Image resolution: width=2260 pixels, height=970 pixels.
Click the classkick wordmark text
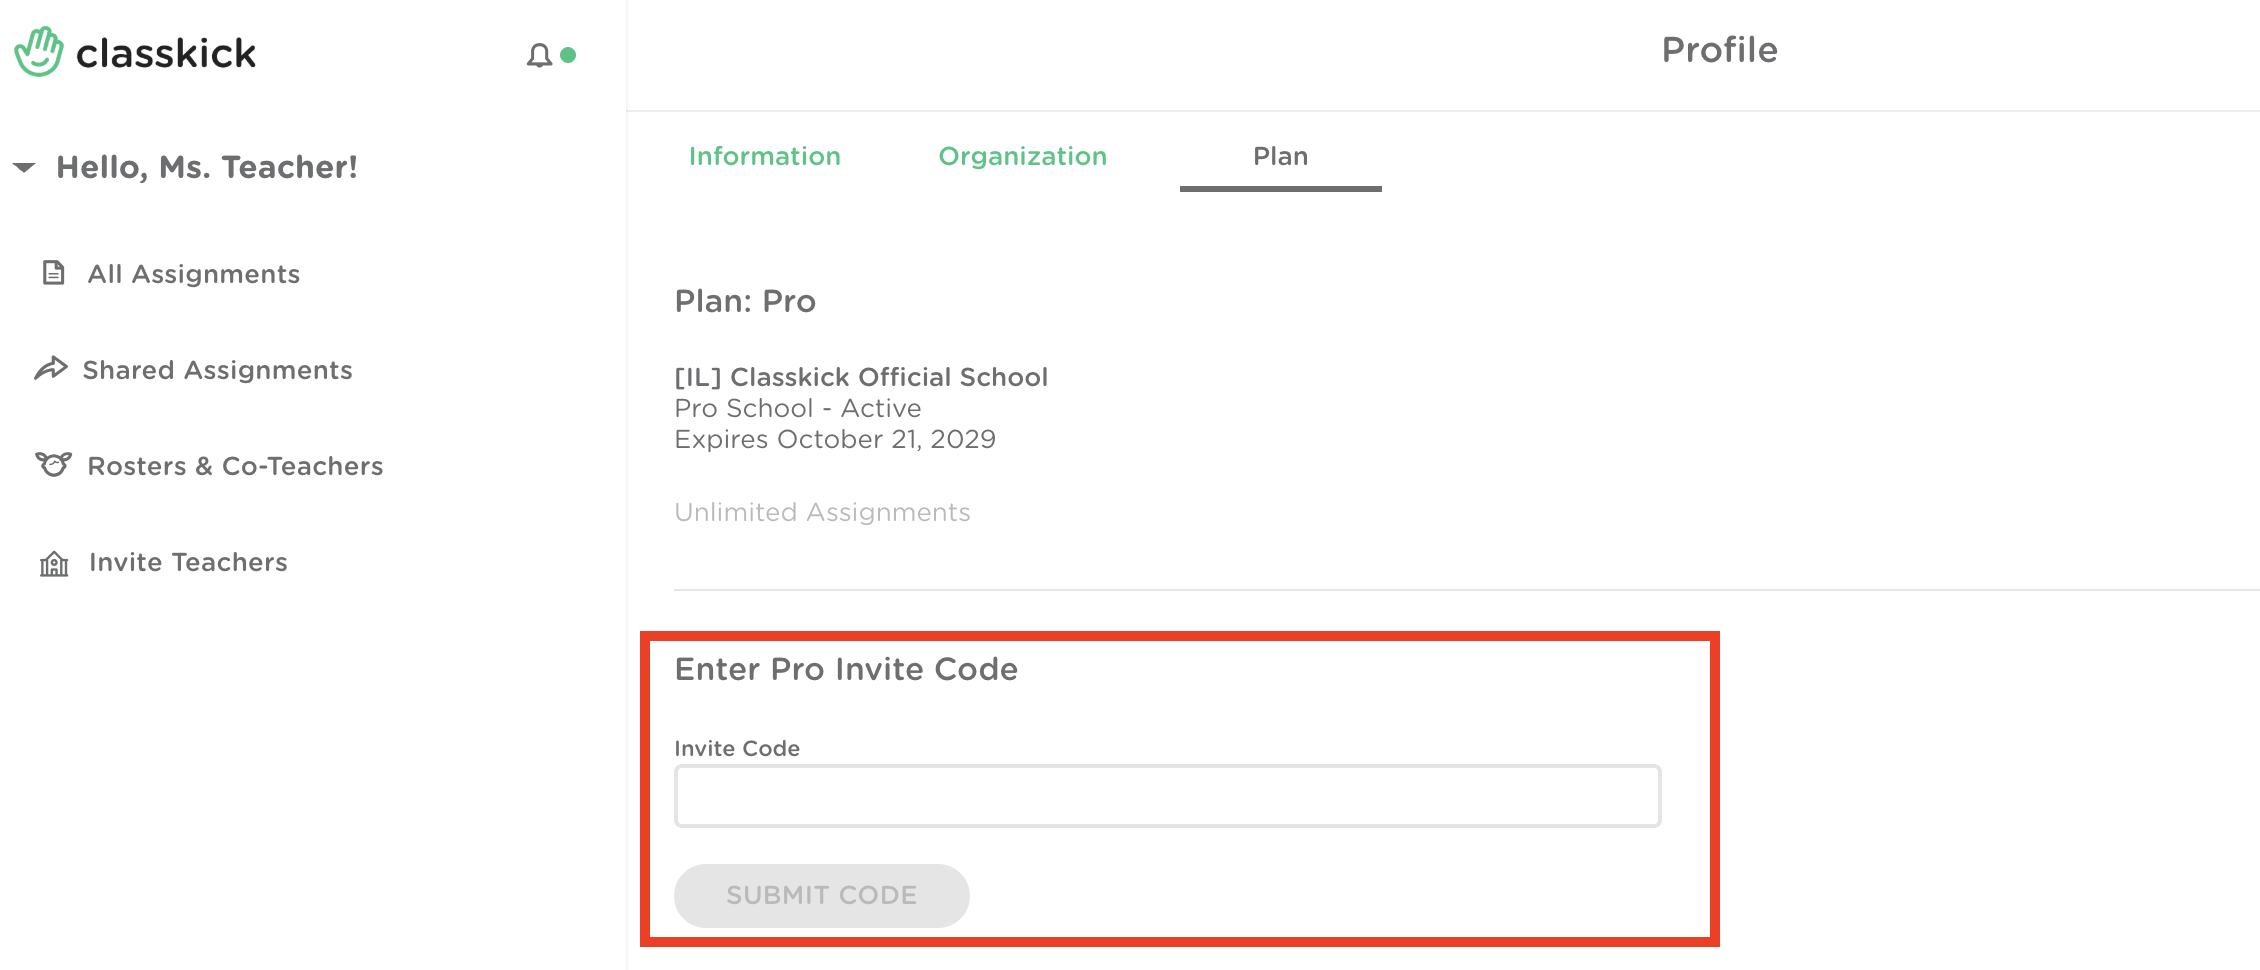[x=166, y=53]
